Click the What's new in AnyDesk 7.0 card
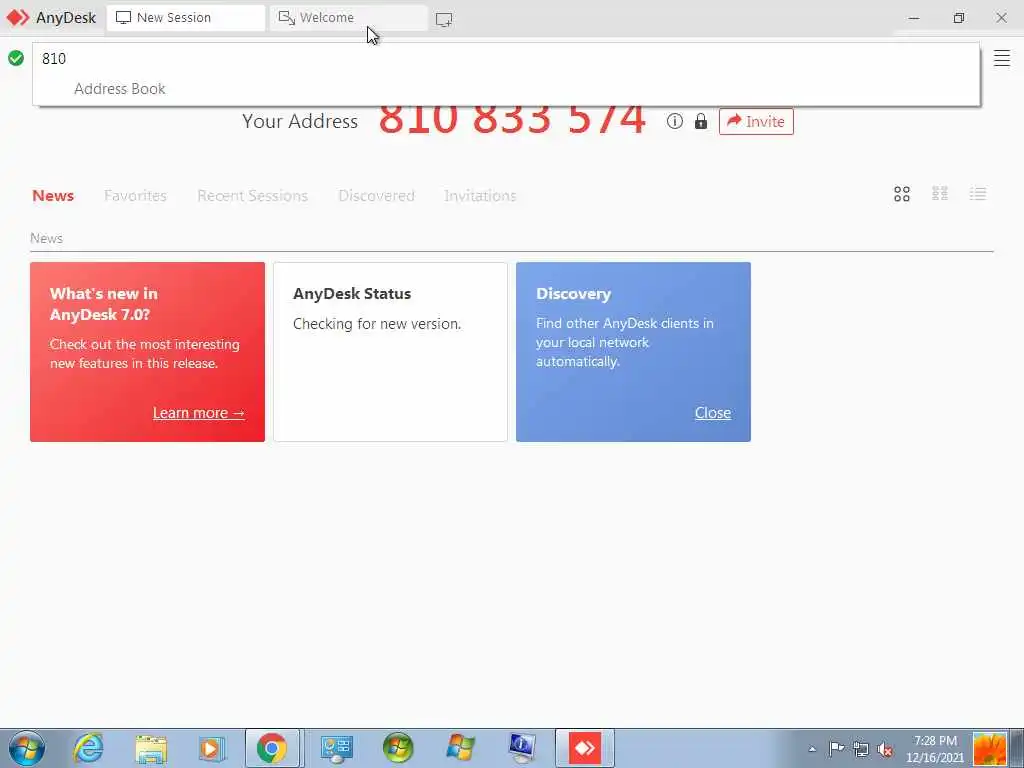This screenshot has height=768, width=1024. [x=148, y=352]
